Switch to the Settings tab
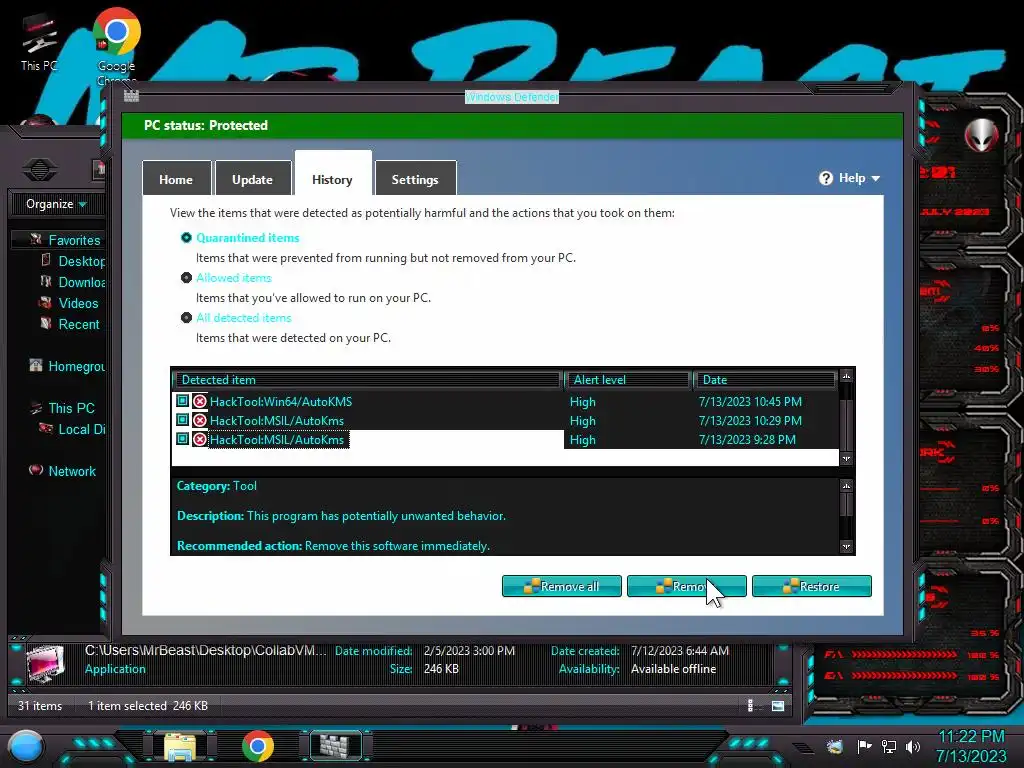This screenshot has width=1024, height=768. click(415, 179)
